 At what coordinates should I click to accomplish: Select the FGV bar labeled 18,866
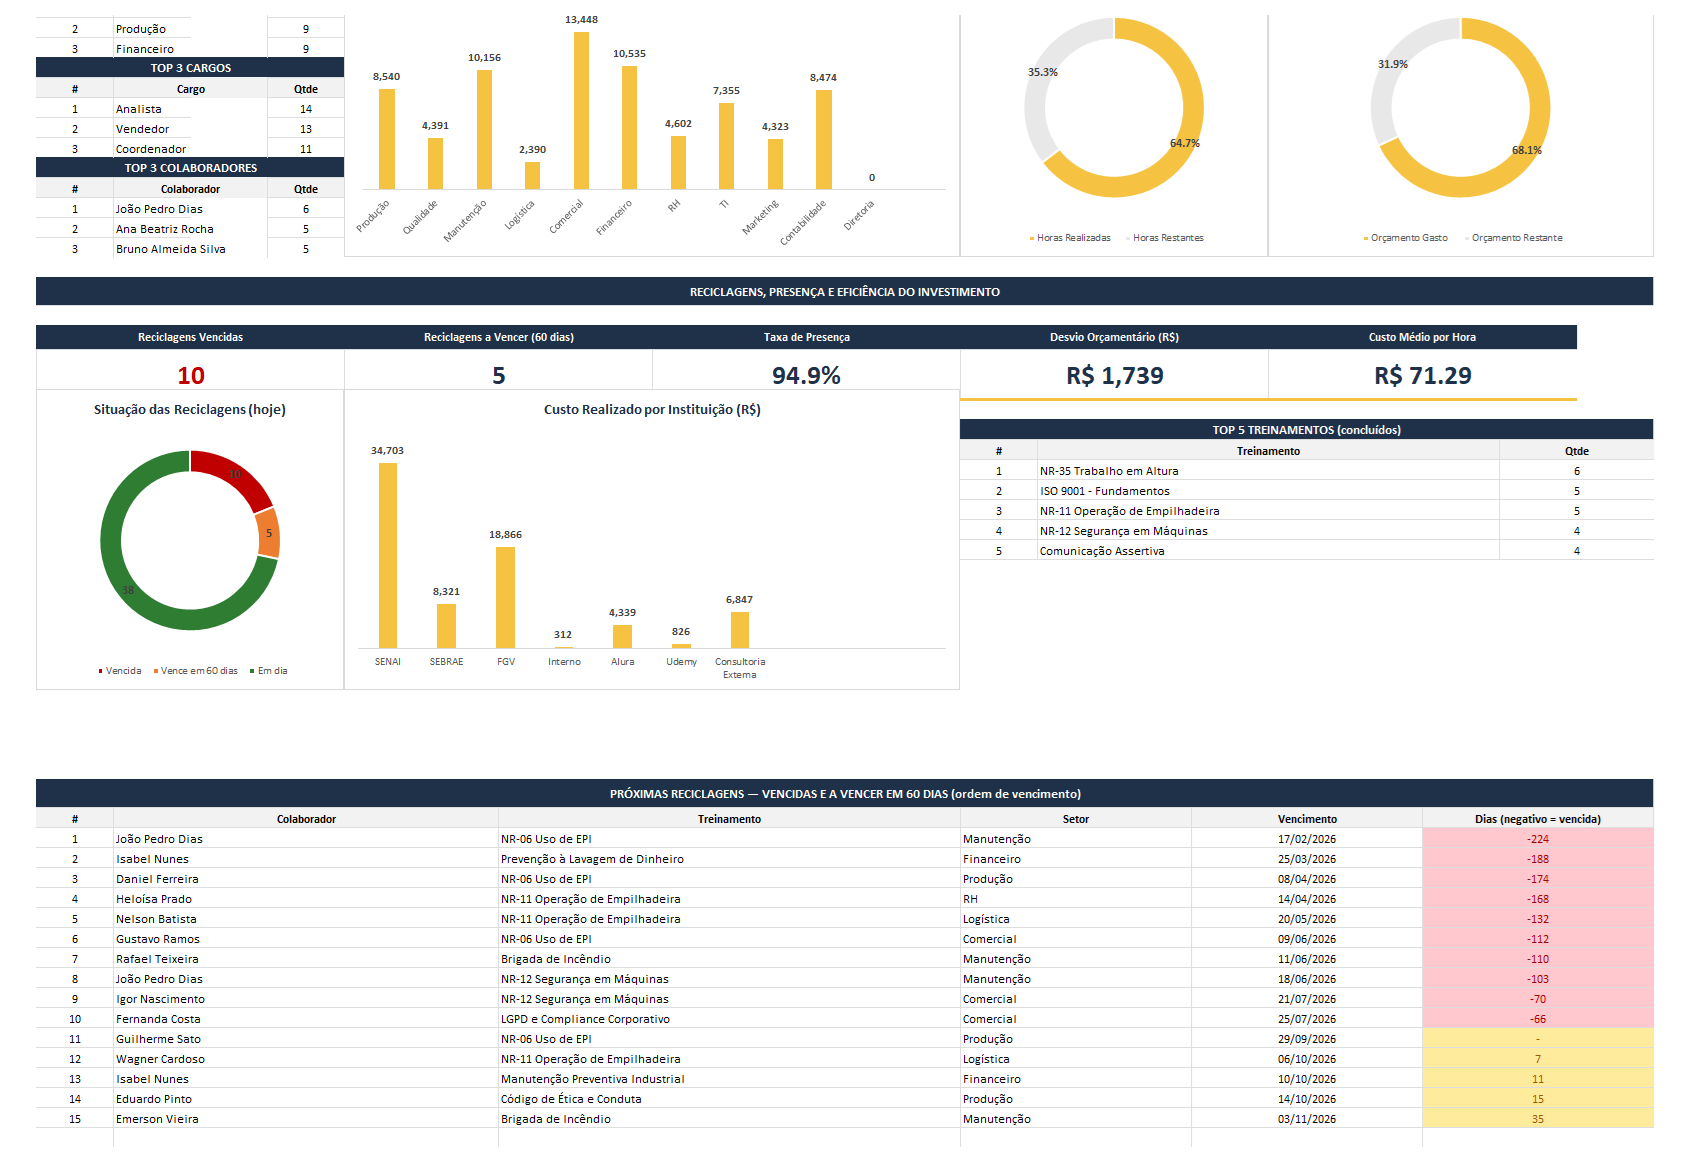point(505,597)
